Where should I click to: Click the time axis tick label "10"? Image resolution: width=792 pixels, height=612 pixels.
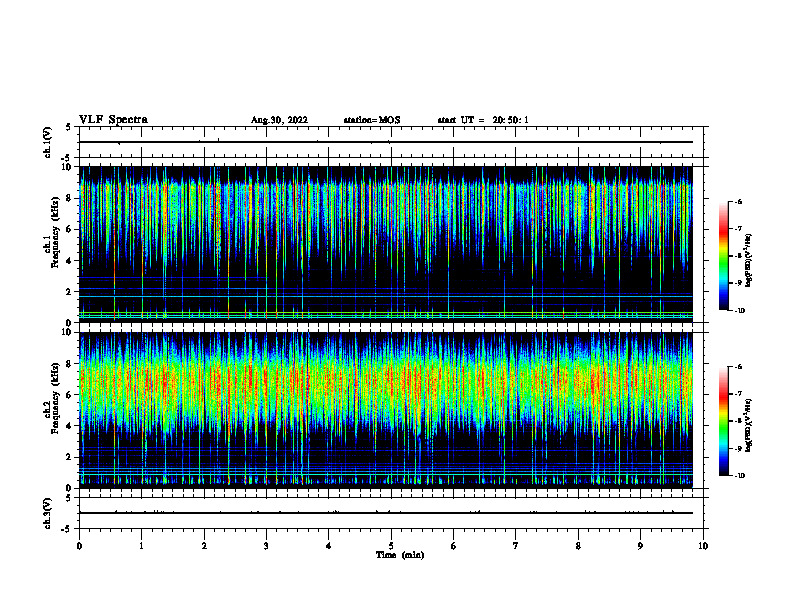click(x=703, y=546)
